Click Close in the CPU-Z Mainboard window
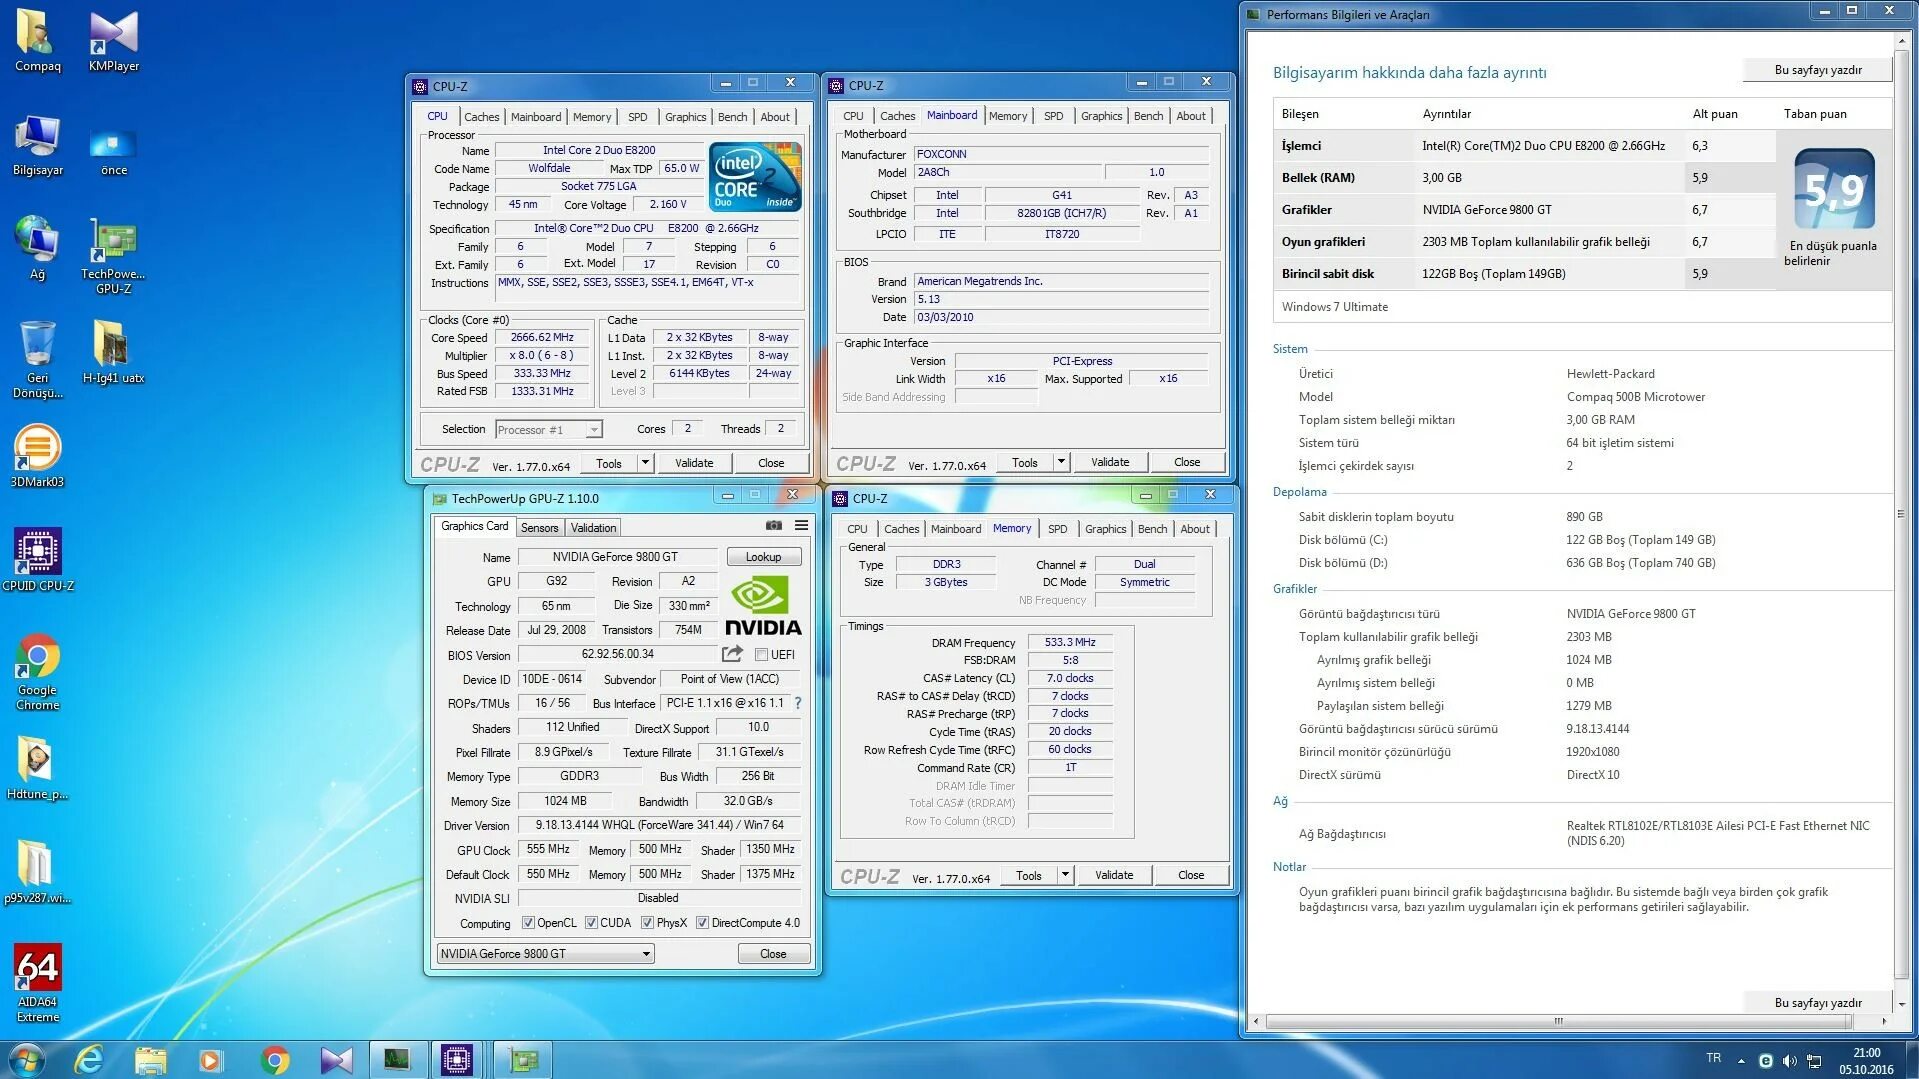Screen dimensions: 1919x1079 tap(1187, 462)
